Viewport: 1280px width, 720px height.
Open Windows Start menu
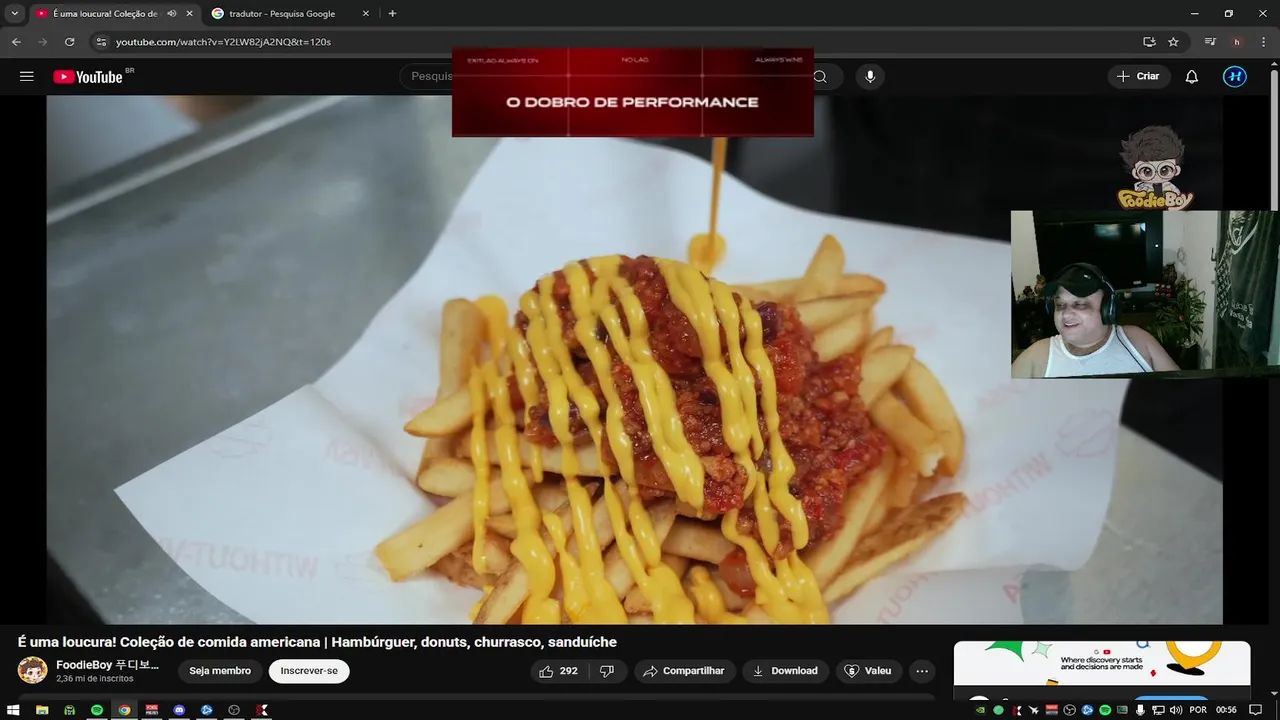pyautogui.click(x=14, y=710)
